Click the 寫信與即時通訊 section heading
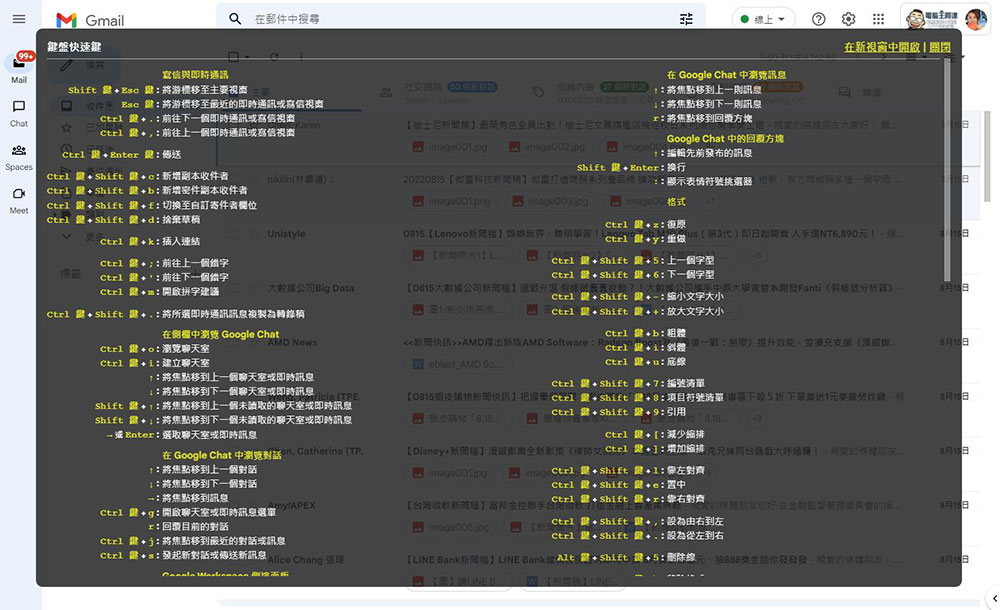This screenshot has height=610, width=1000. coord(195,75)
